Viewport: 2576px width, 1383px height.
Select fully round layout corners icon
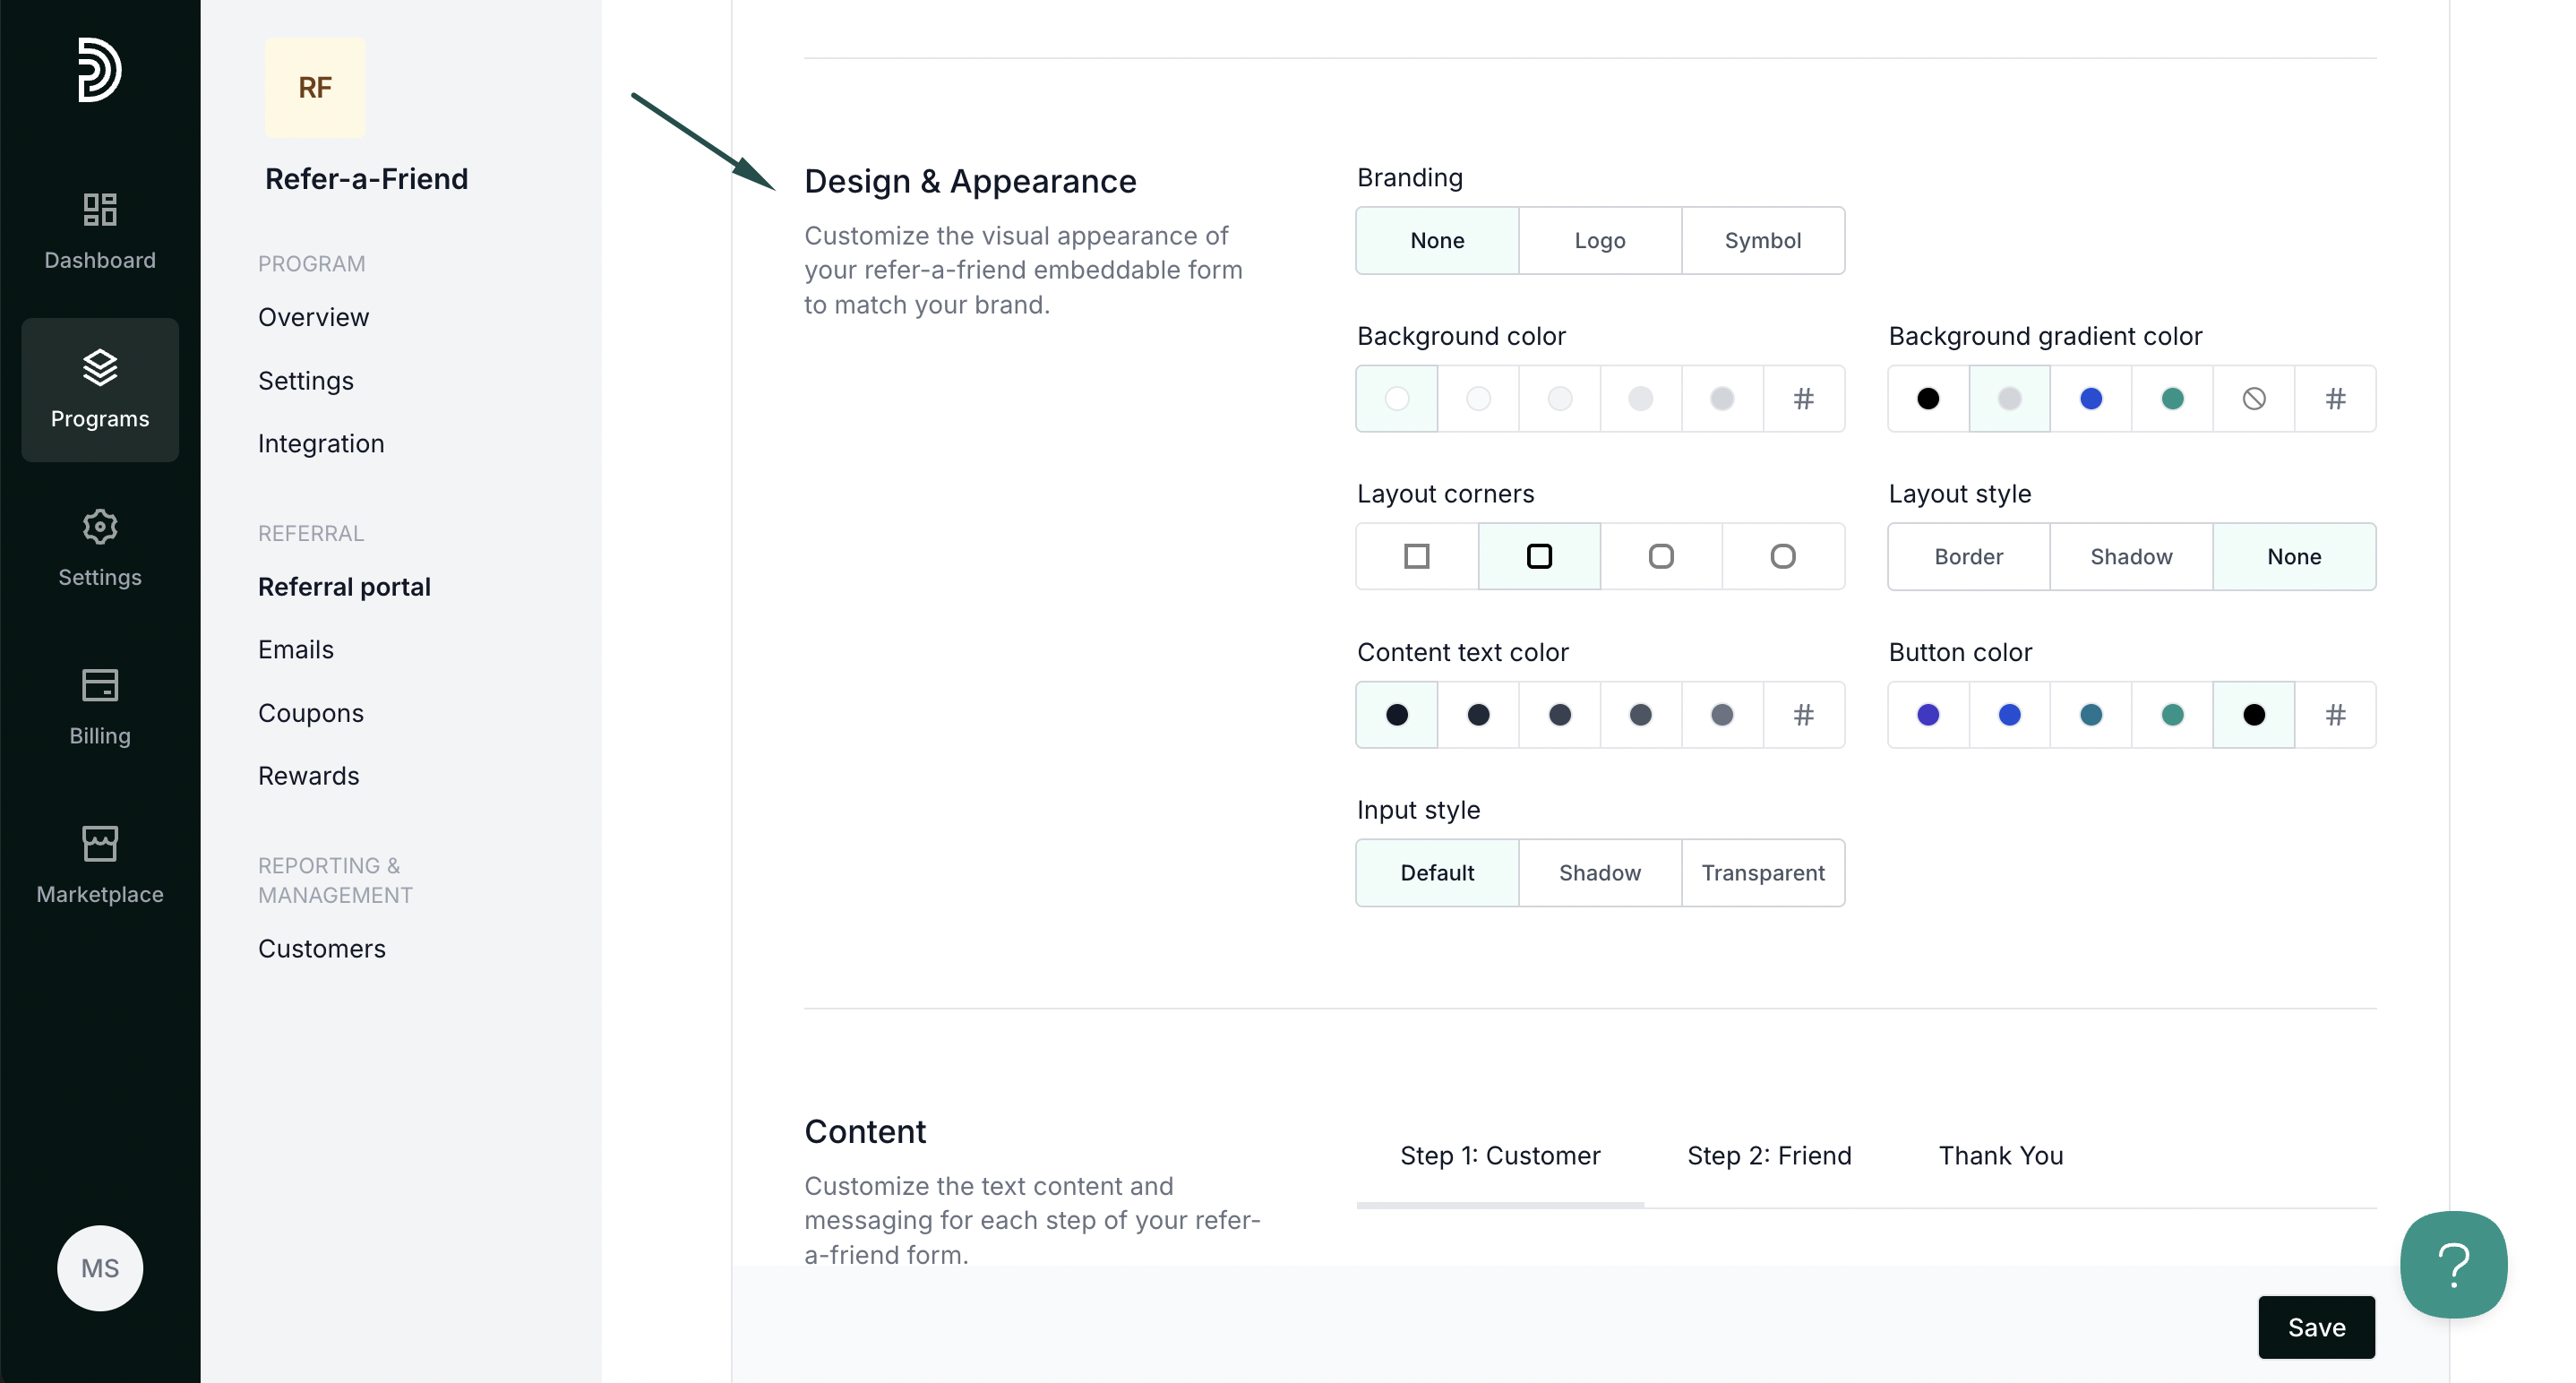pyautogui.click(x=1783, y=556)
